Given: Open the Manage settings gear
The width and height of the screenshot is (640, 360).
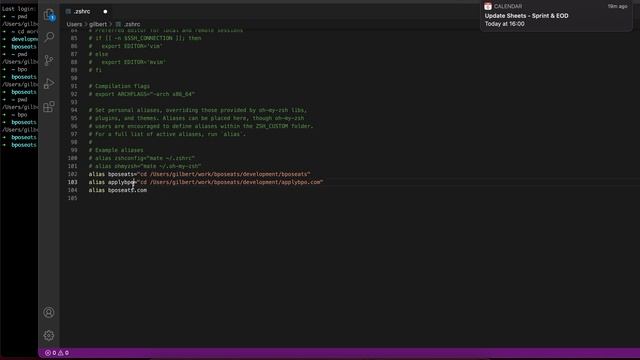Looking at the screenshot, I should coord(49,336).
